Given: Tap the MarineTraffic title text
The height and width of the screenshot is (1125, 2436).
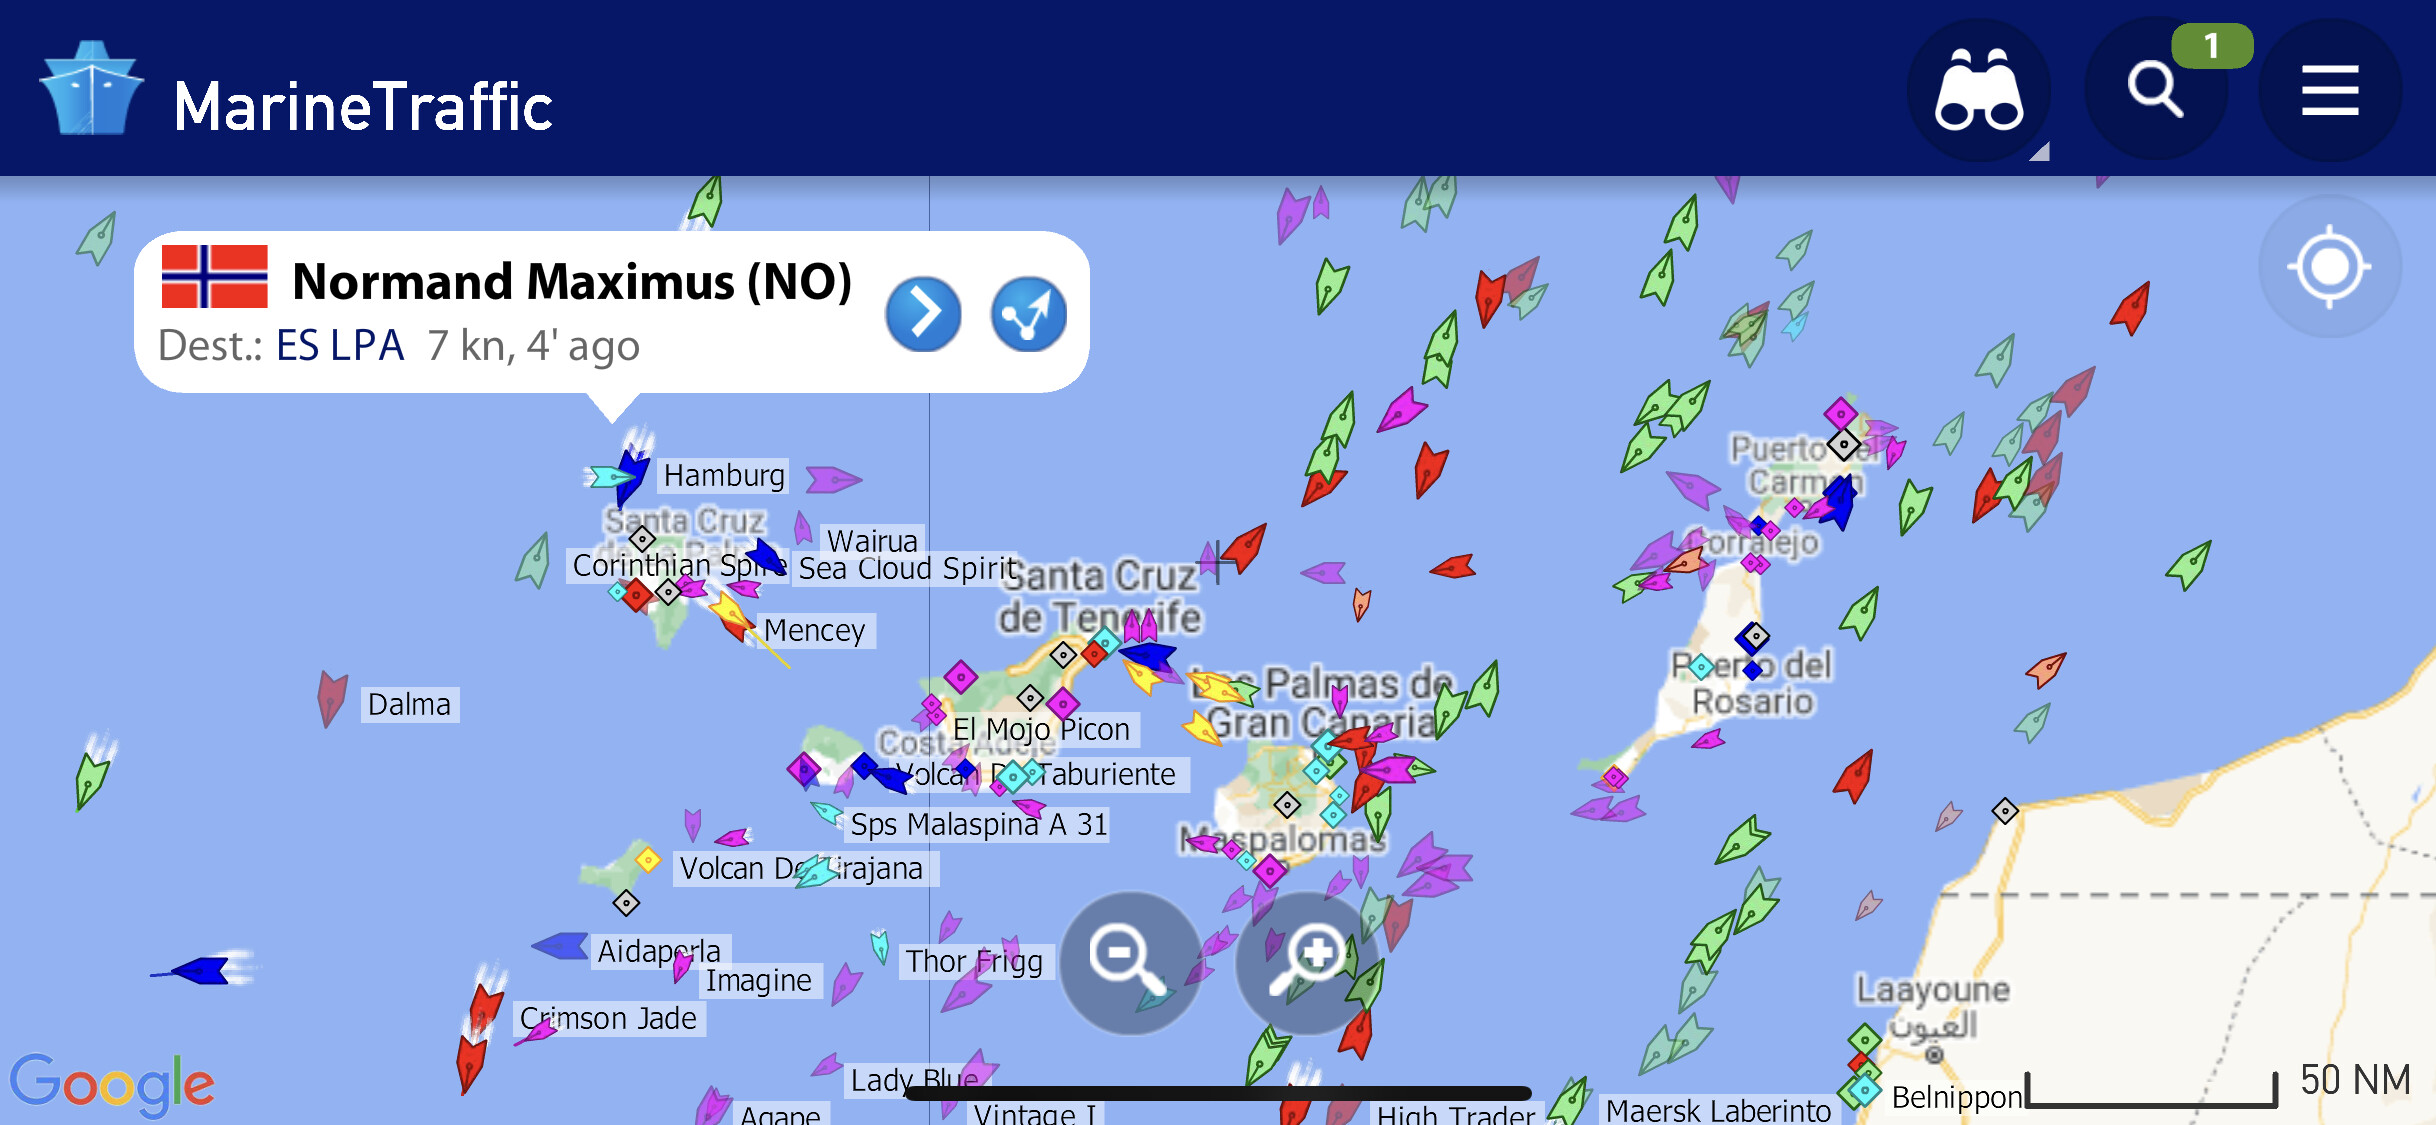Looking at the screenshot, I should pyautogui.click(x=363, y=107).
